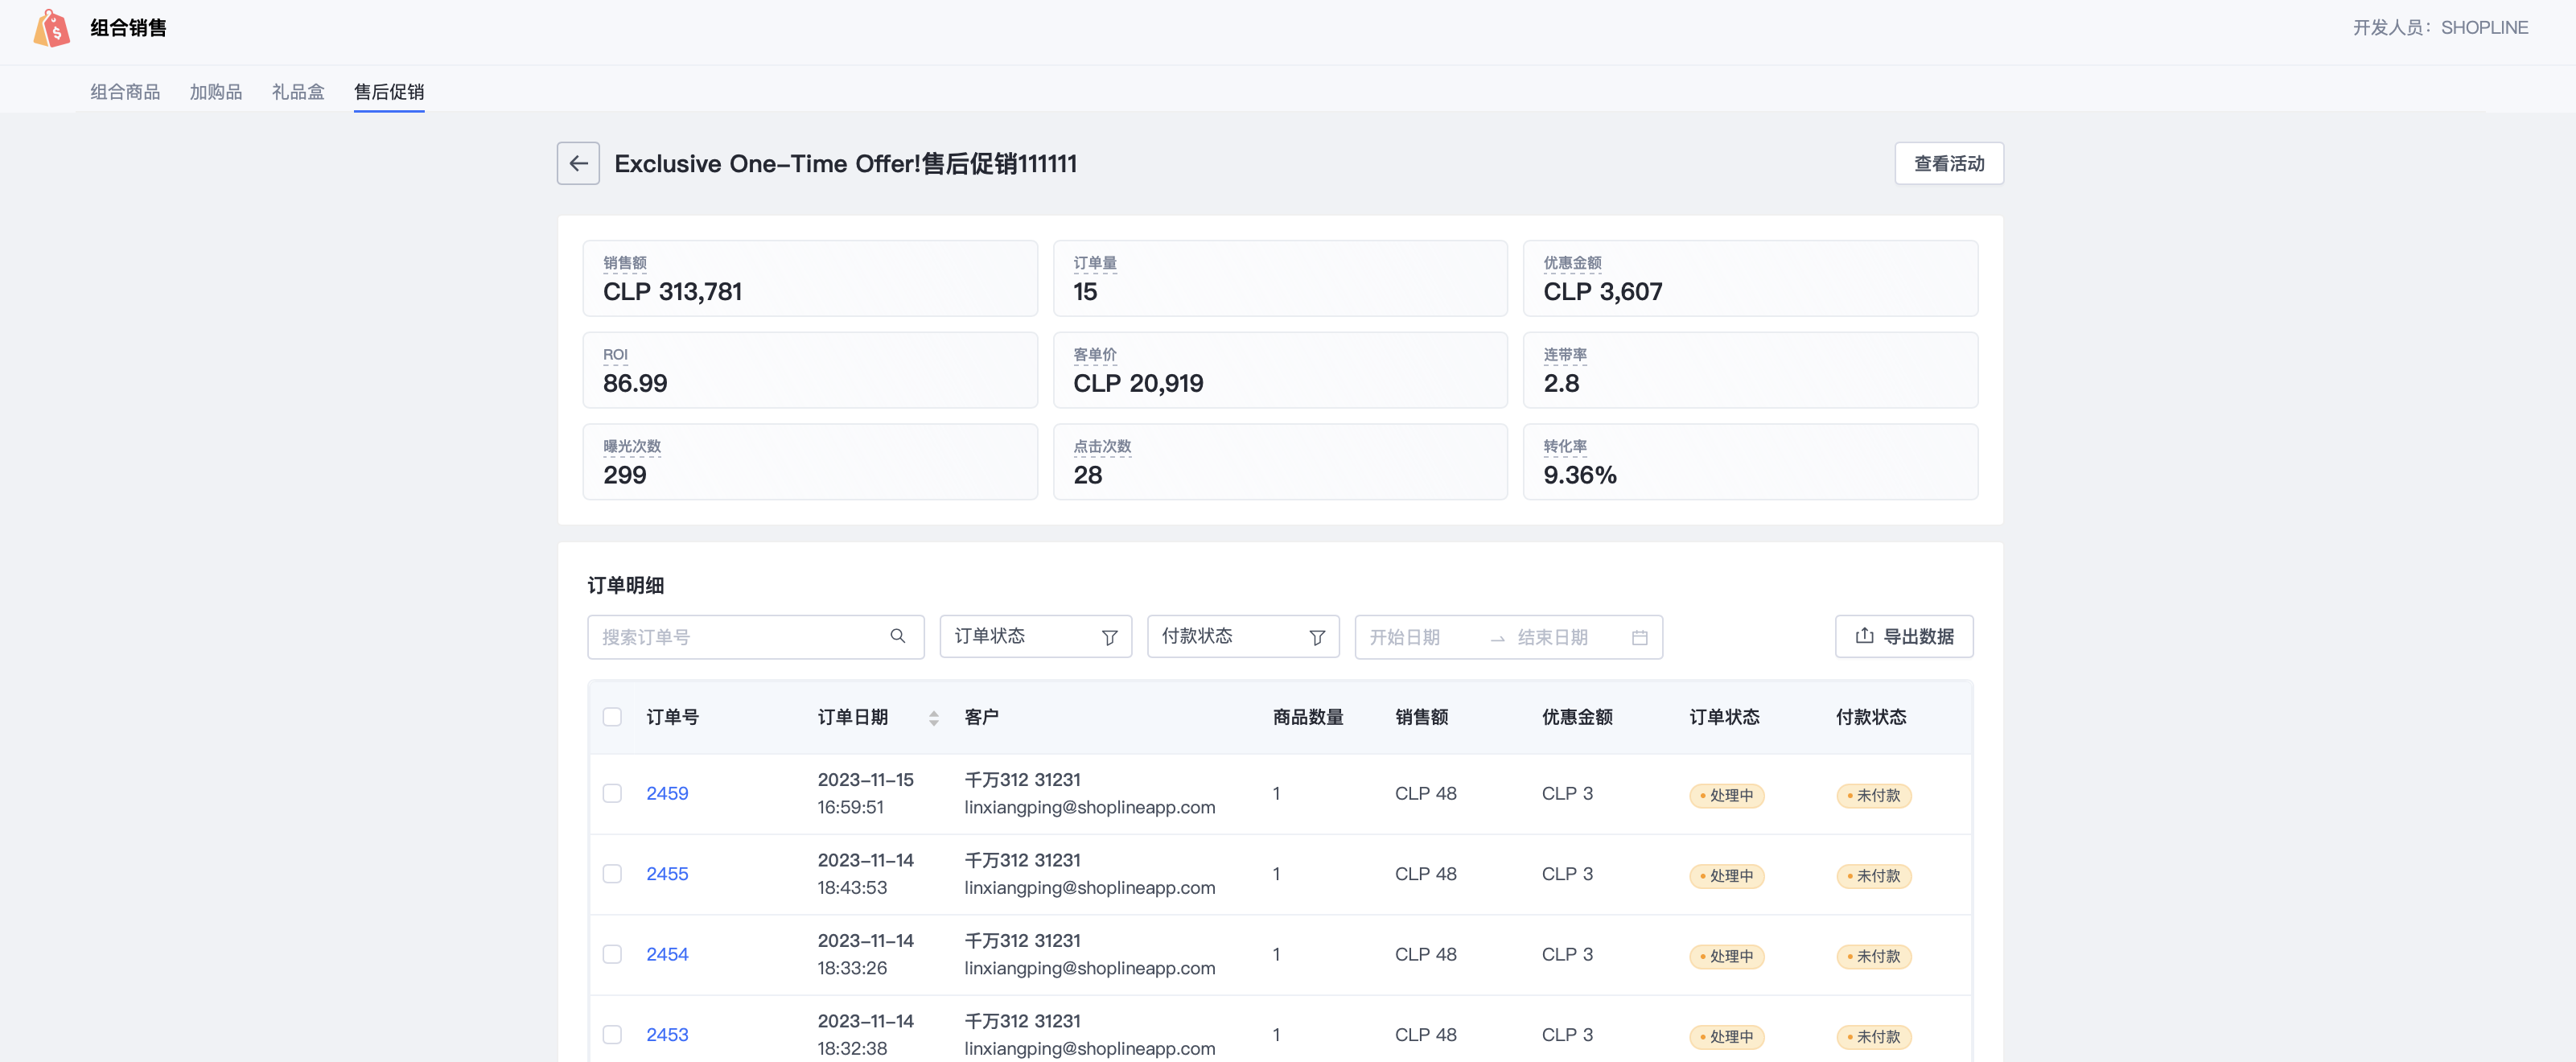This screenshot has height=1062, width=2576.
Task: Click the app logo shopping bag icon
Action: (51, 28)
